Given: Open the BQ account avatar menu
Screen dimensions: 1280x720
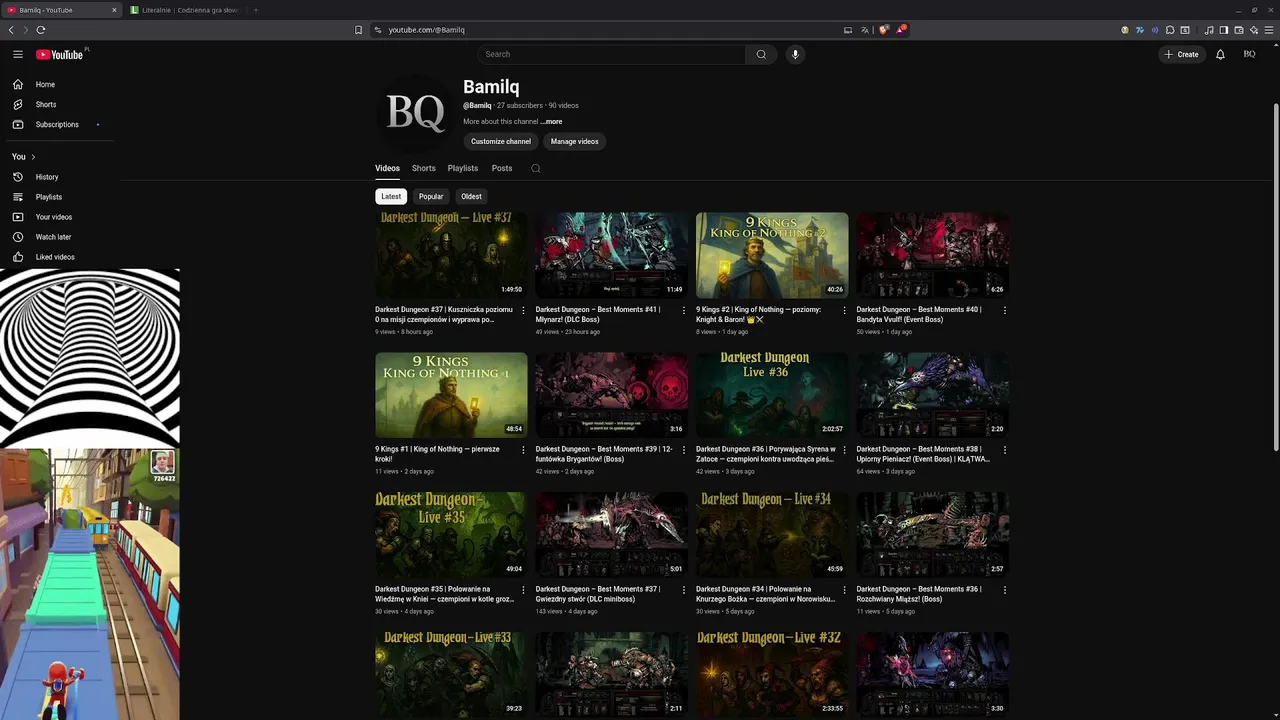Looking at the screenshot, I should pyautogui.click(x=1249, y=54).
